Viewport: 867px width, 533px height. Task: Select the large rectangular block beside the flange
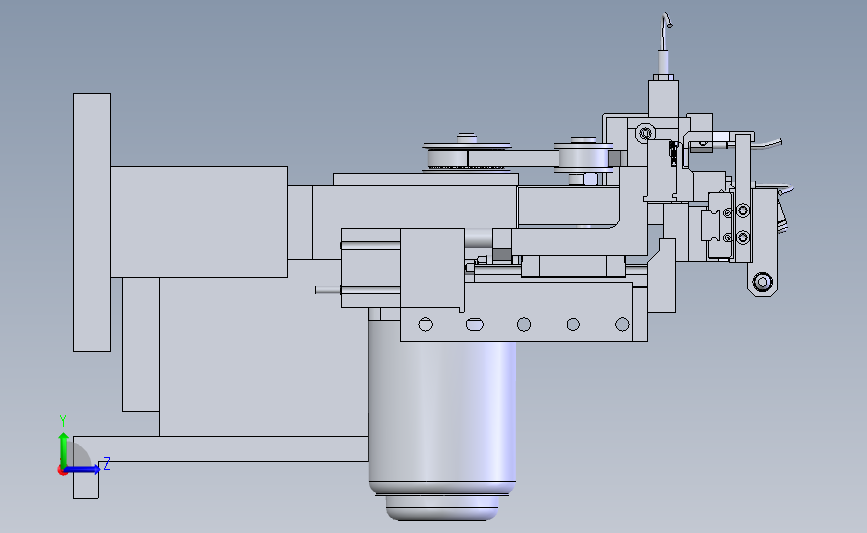[x=199, y=222]
